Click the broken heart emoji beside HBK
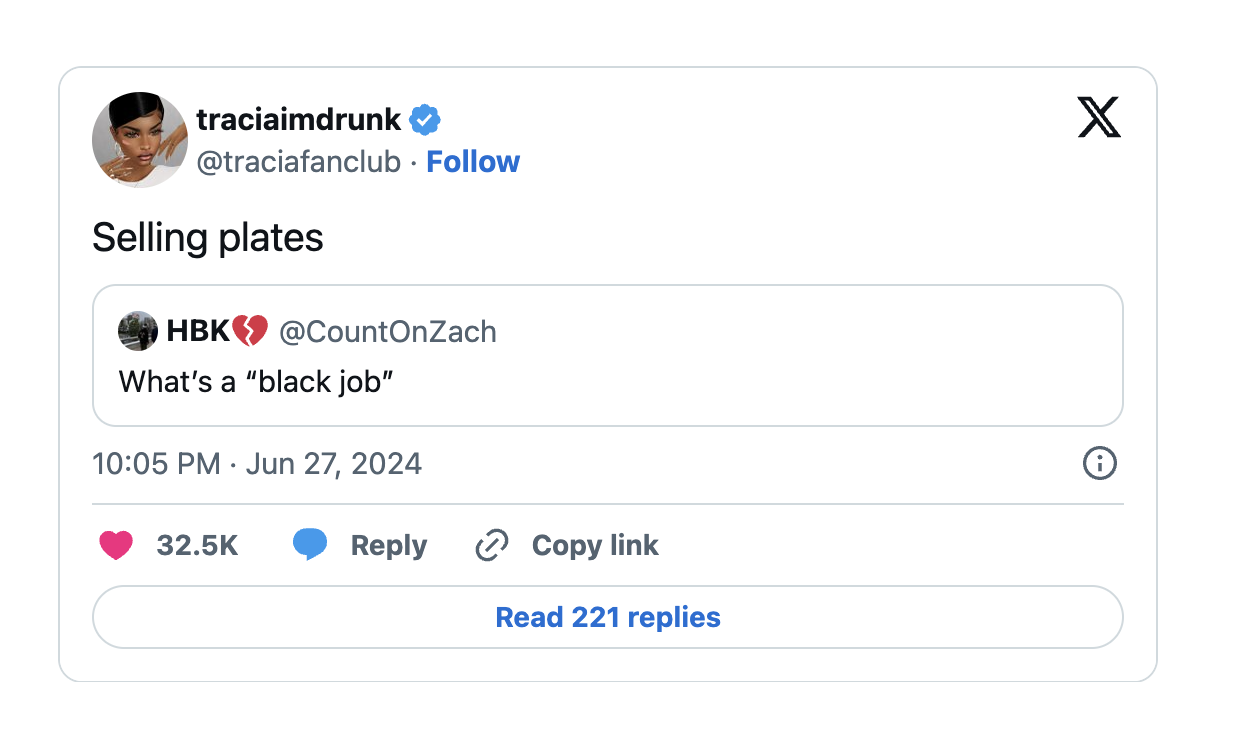The width and height of the screenshot is (1234, 754). [250, 331]
